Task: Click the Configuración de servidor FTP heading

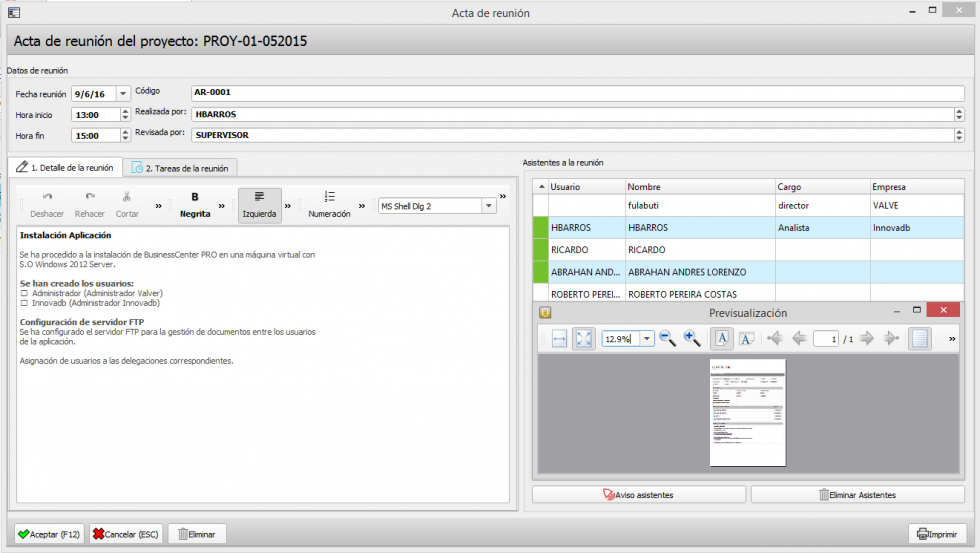Action: click(82, 322)
